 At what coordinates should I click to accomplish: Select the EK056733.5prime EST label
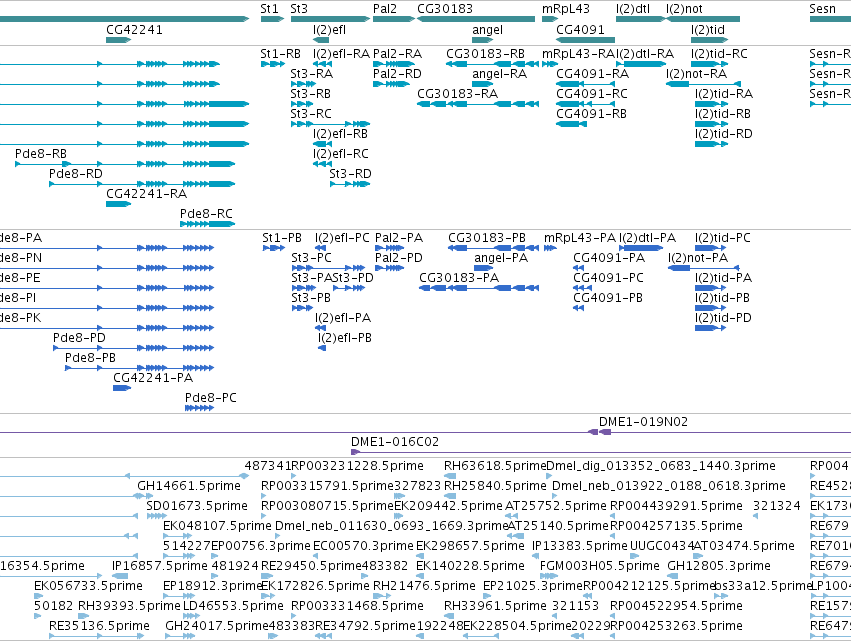click(x=88, y=586)
